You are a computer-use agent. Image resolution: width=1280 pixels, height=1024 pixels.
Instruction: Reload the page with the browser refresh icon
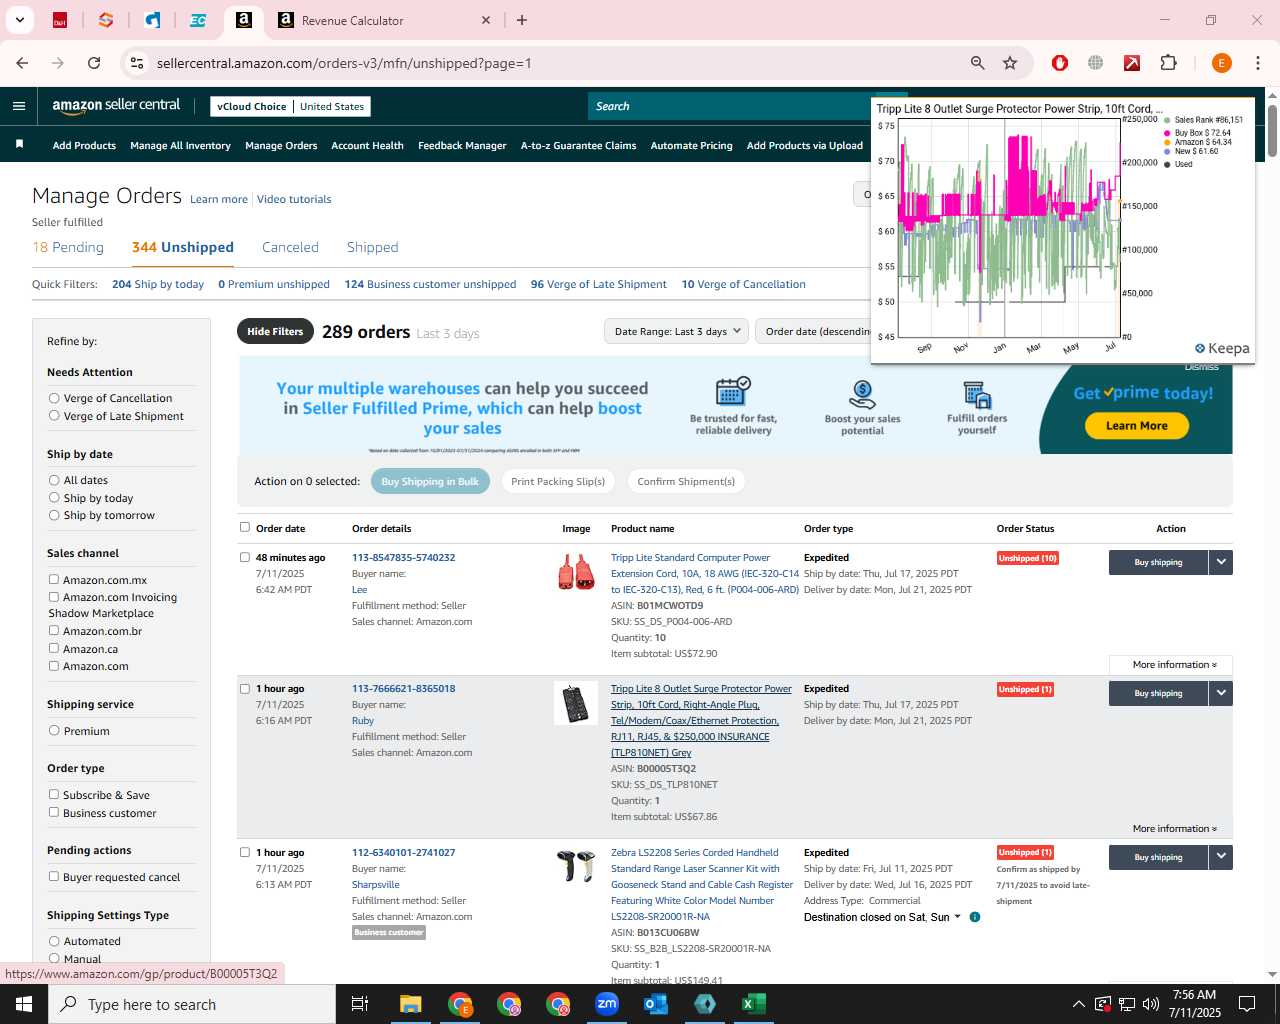click(94, 63)
